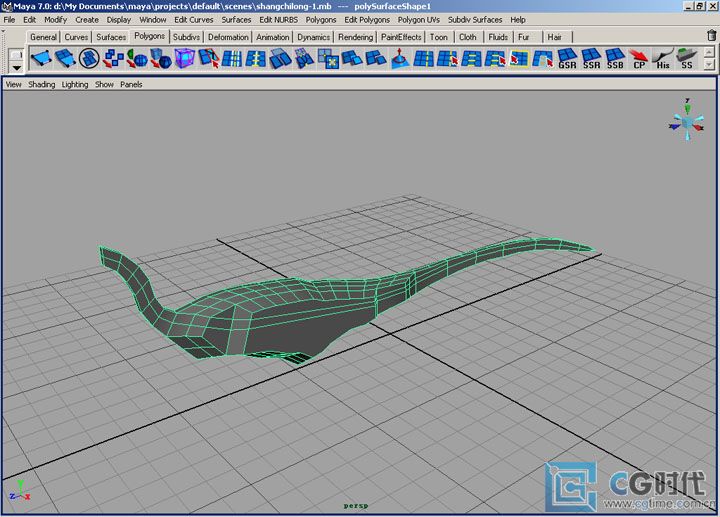Click the two separated quads shelf icon
Image resolution: width=720 pixels, height=517 pixels.
click(280, 59)
